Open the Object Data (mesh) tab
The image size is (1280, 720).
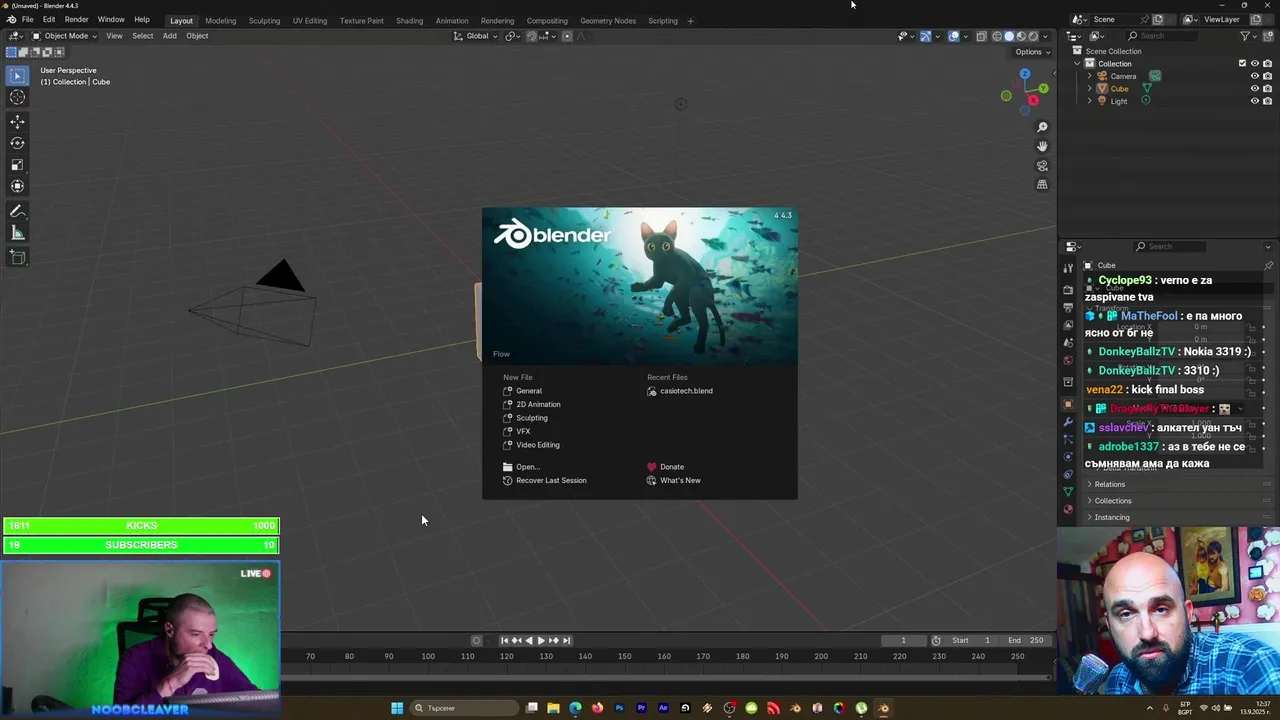tap(1068, 492)
